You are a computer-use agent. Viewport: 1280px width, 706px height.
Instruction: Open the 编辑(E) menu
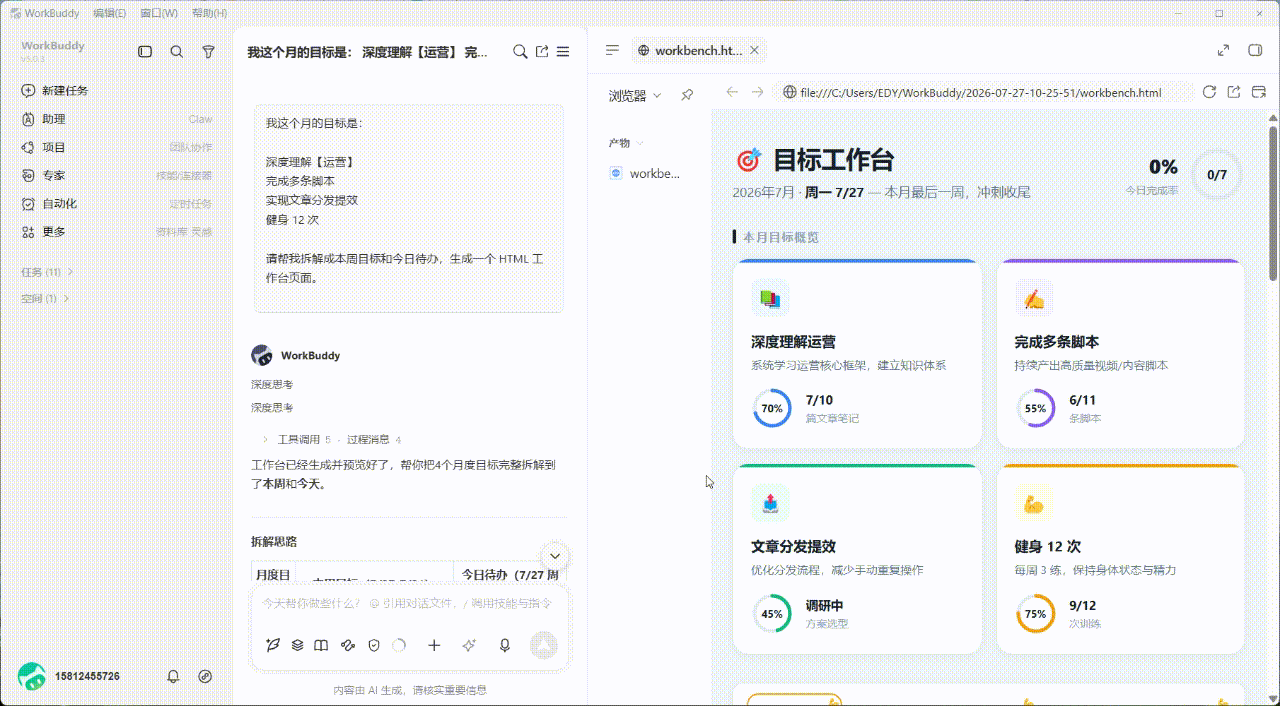click(x=110, y=14)
